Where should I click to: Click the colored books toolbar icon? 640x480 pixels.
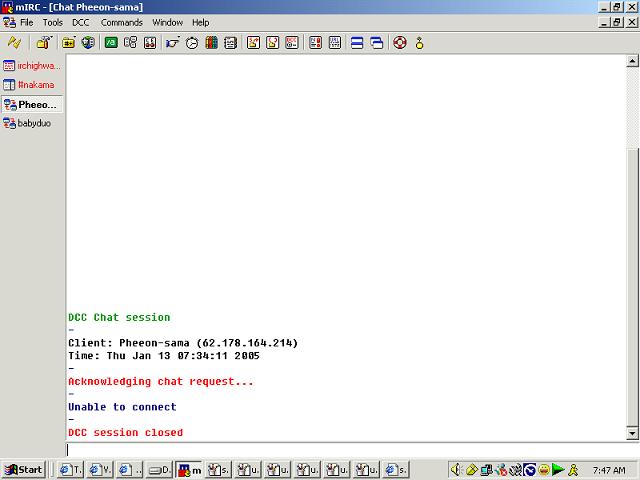pyautogui.click(x=211, y=42)
